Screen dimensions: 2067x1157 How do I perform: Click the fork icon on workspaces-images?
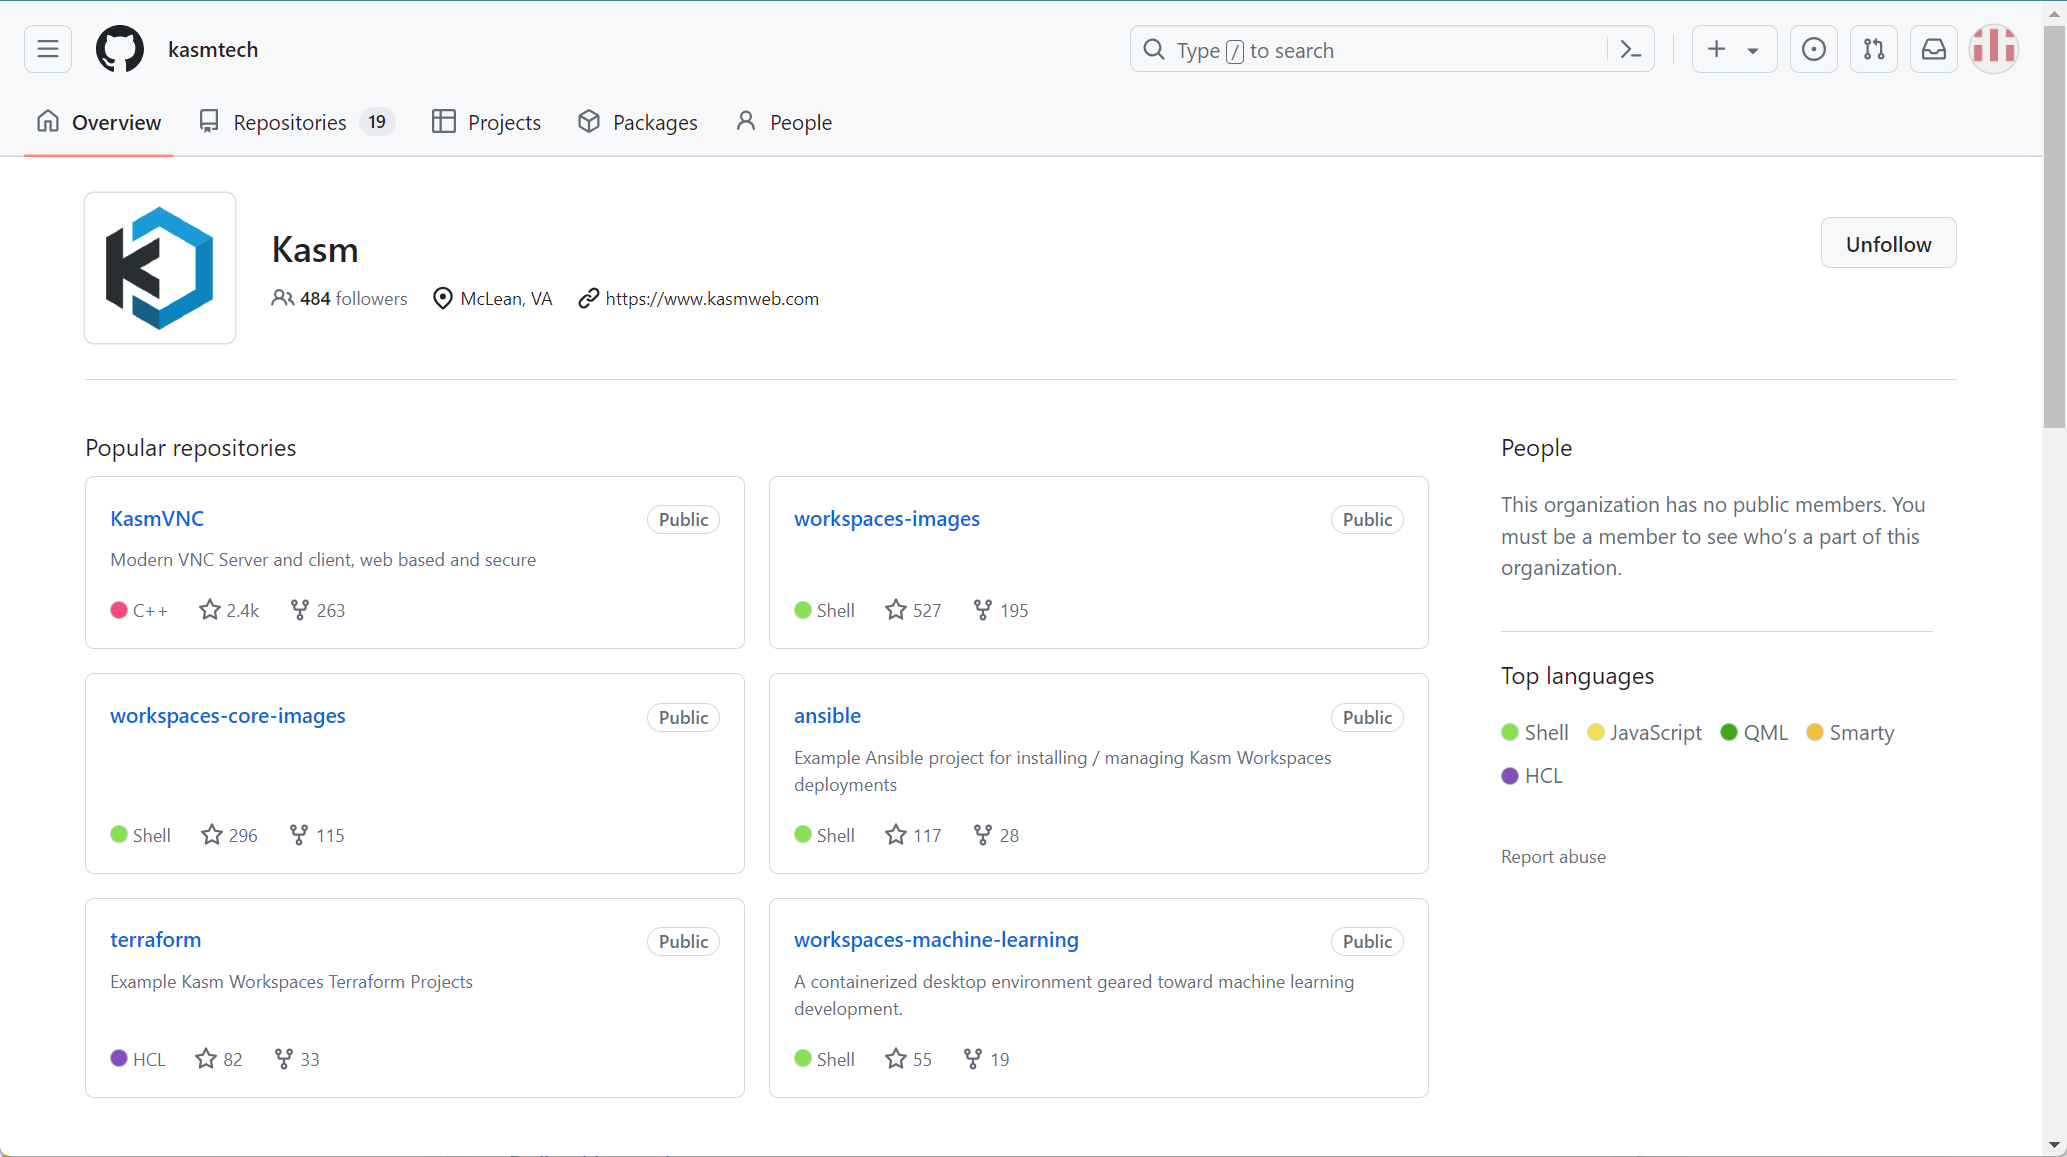click(x=982, y=610)
